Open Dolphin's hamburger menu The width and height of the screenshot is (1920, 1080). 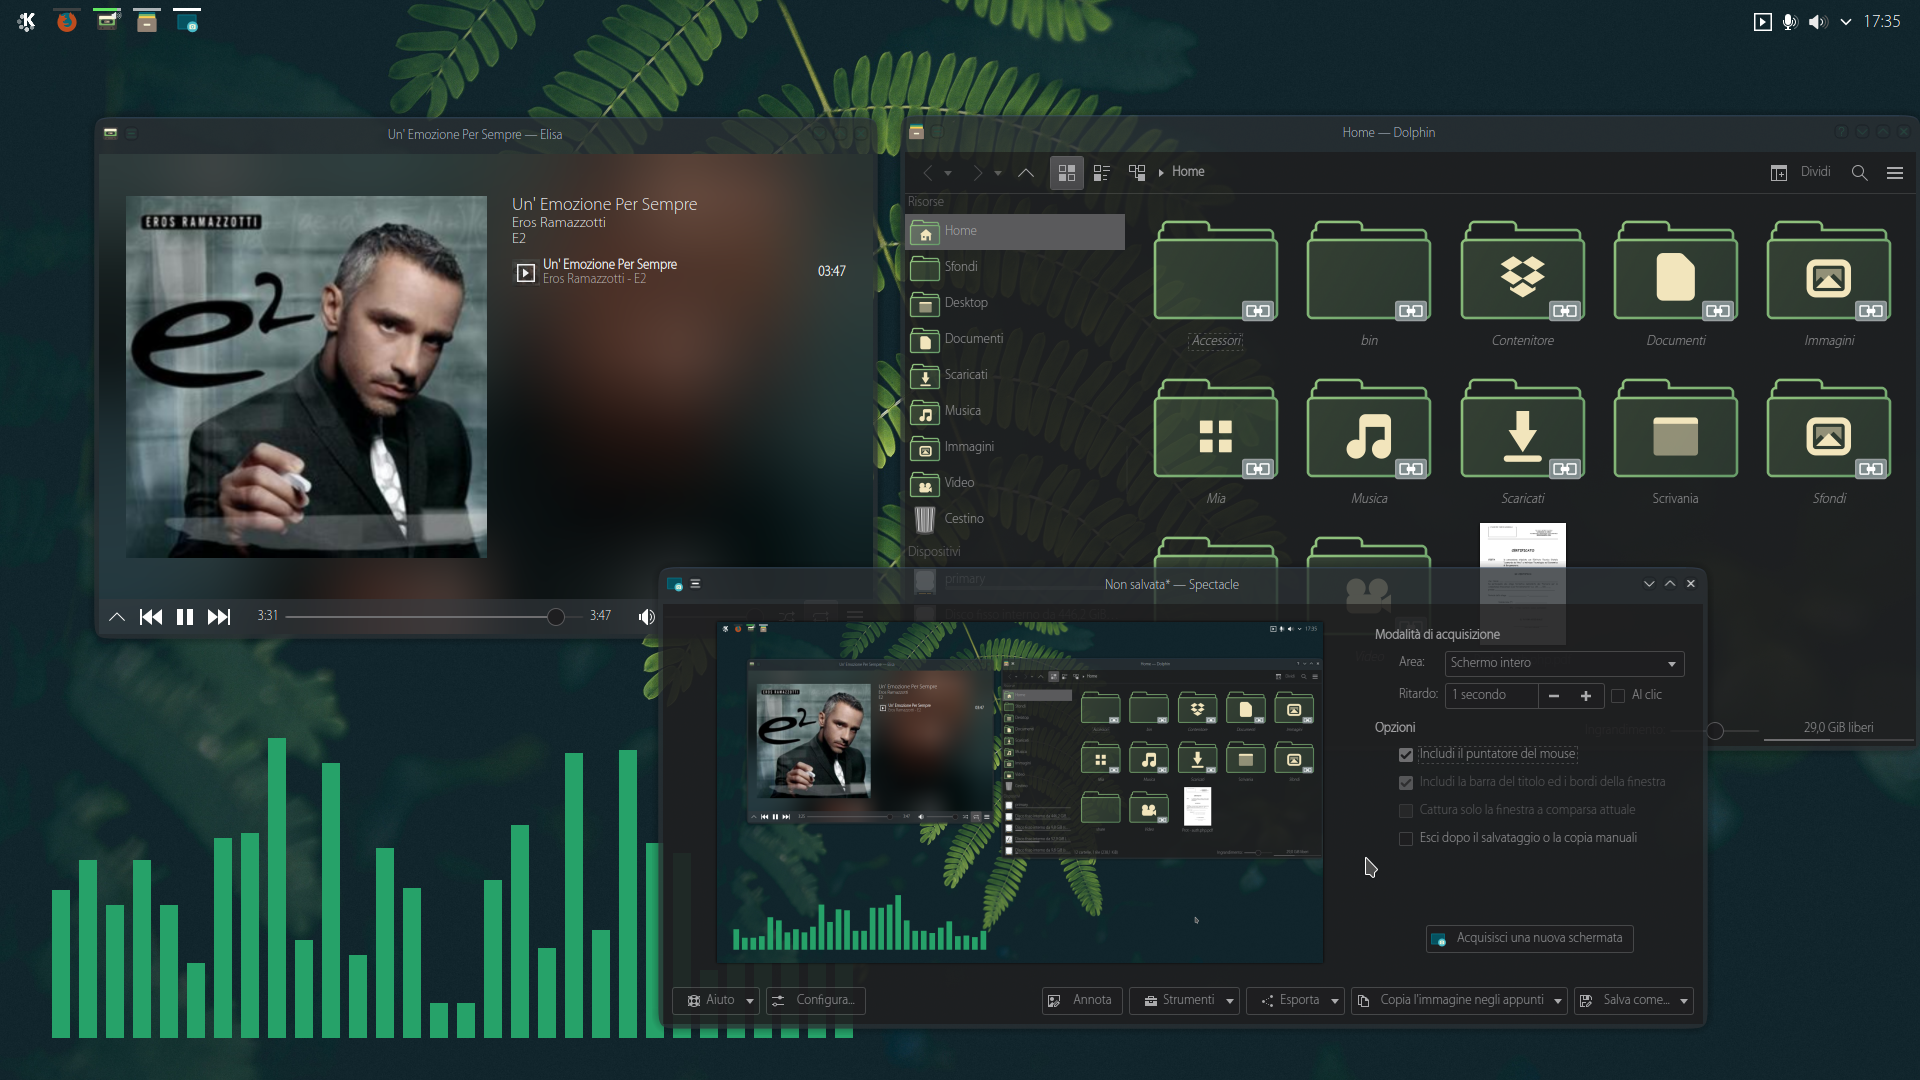pos(1895,173)
